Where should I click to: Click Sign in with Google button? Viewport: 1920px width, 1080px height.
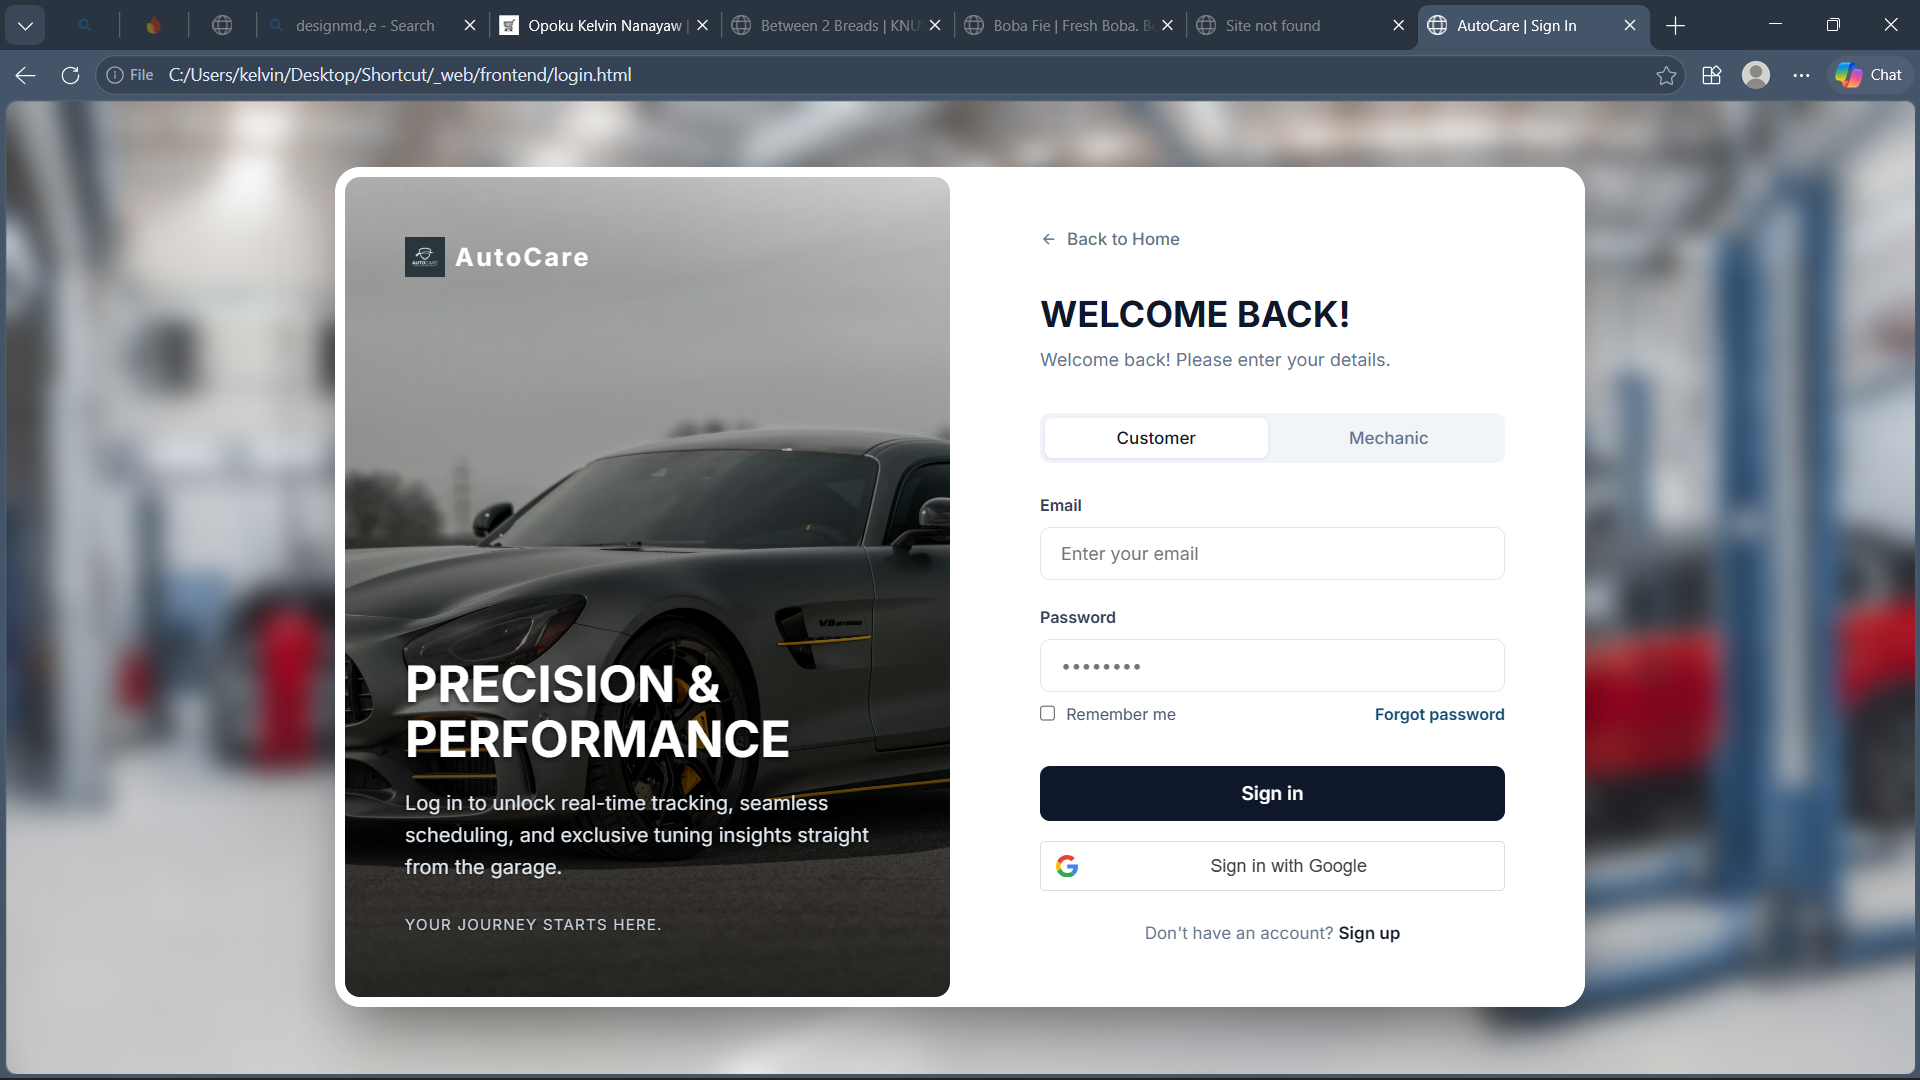[1272, 866]
